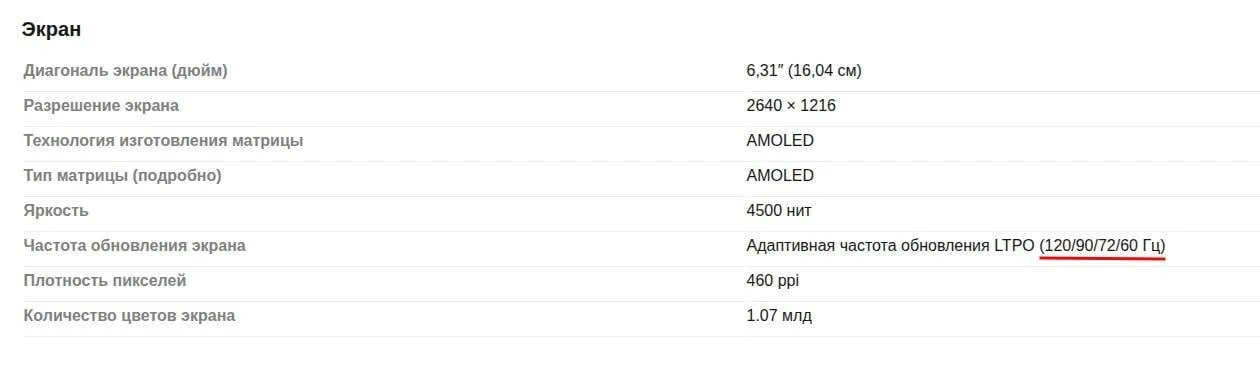Select the Частота обновления экрана label
This screenshot has width=1260, height=374.
(134, 245)
